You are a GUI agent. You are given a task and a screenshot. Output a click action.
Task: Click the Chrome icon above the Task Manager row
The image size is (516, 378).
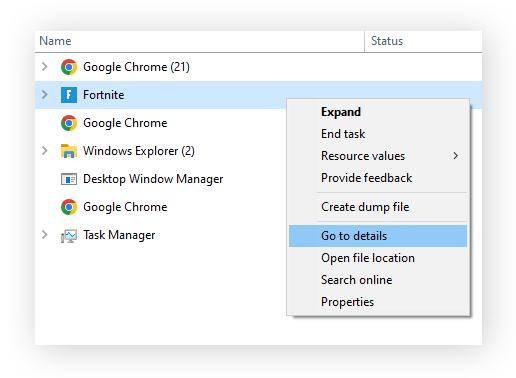(69, 207)
